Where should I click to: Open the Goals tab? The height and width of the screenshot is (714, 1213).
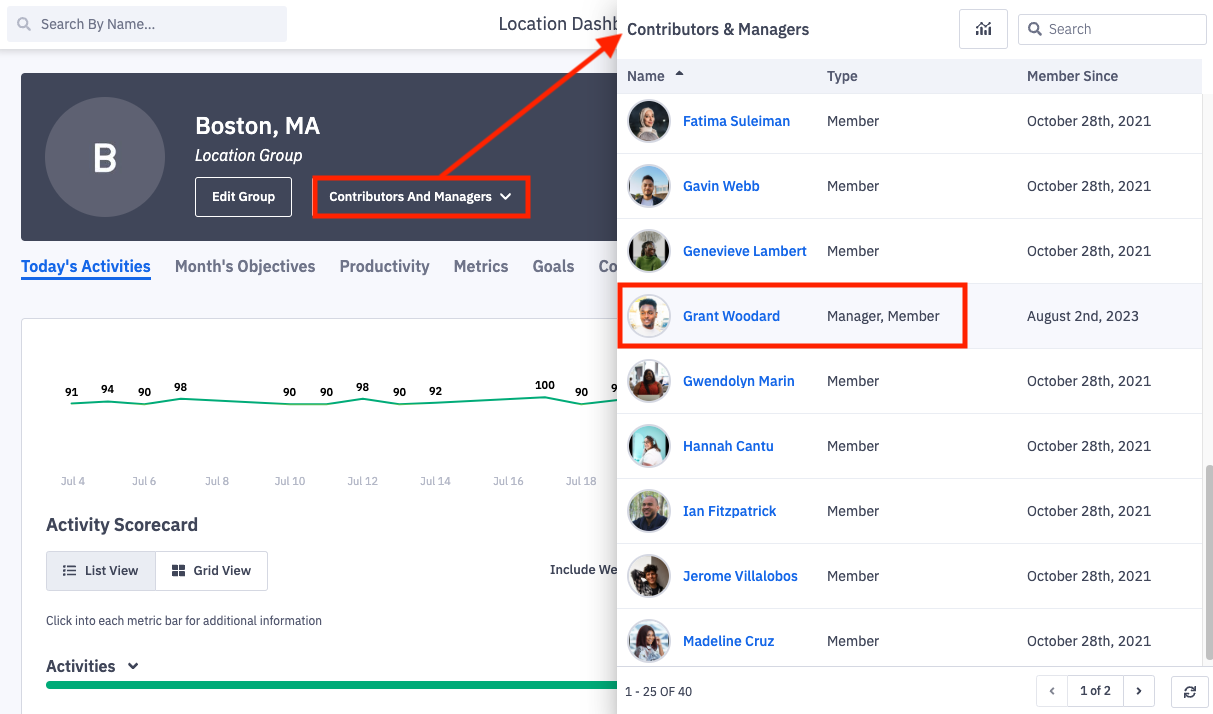553,266
